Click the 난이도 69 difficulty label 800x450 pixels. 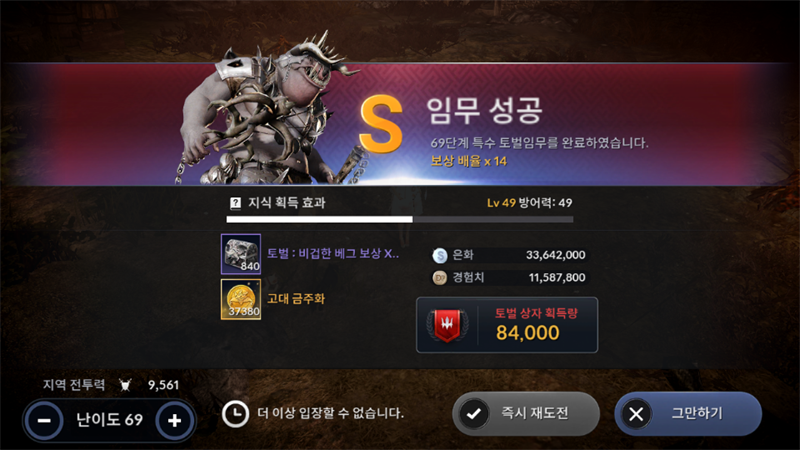(109, 420)
